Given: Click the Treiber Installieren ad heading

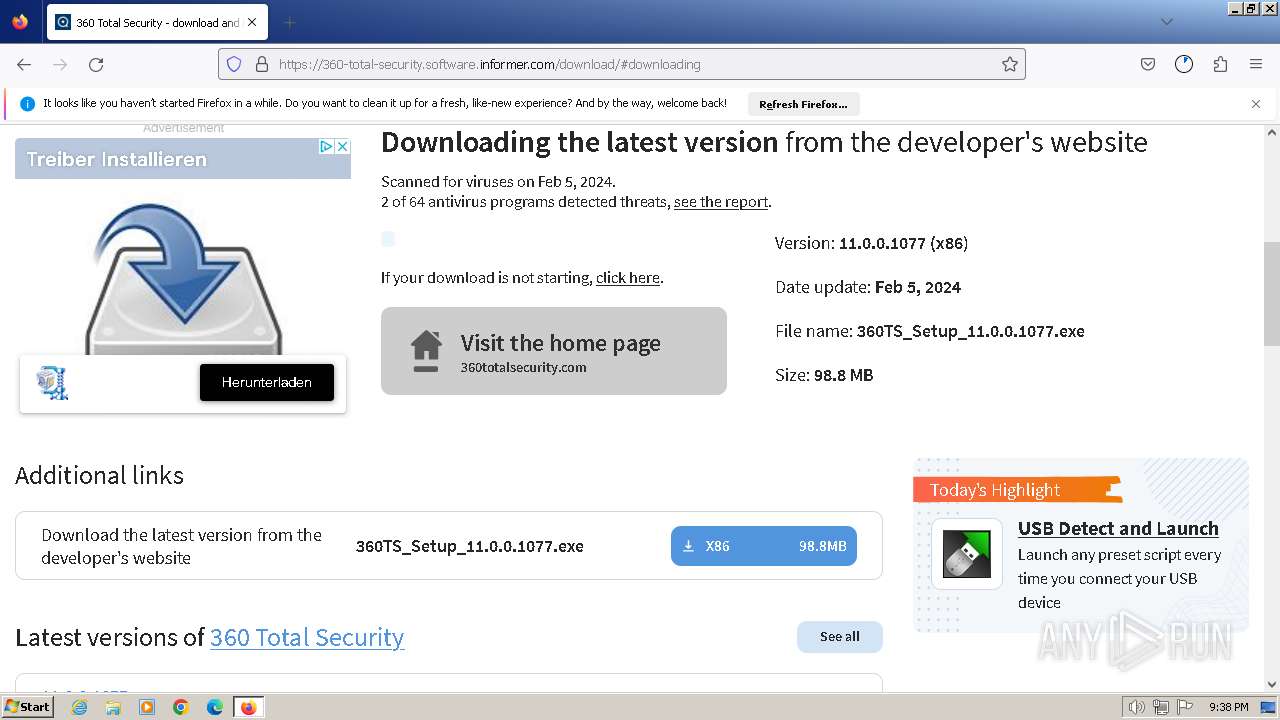Looking at the screenshot, I should tap(117, 159).
